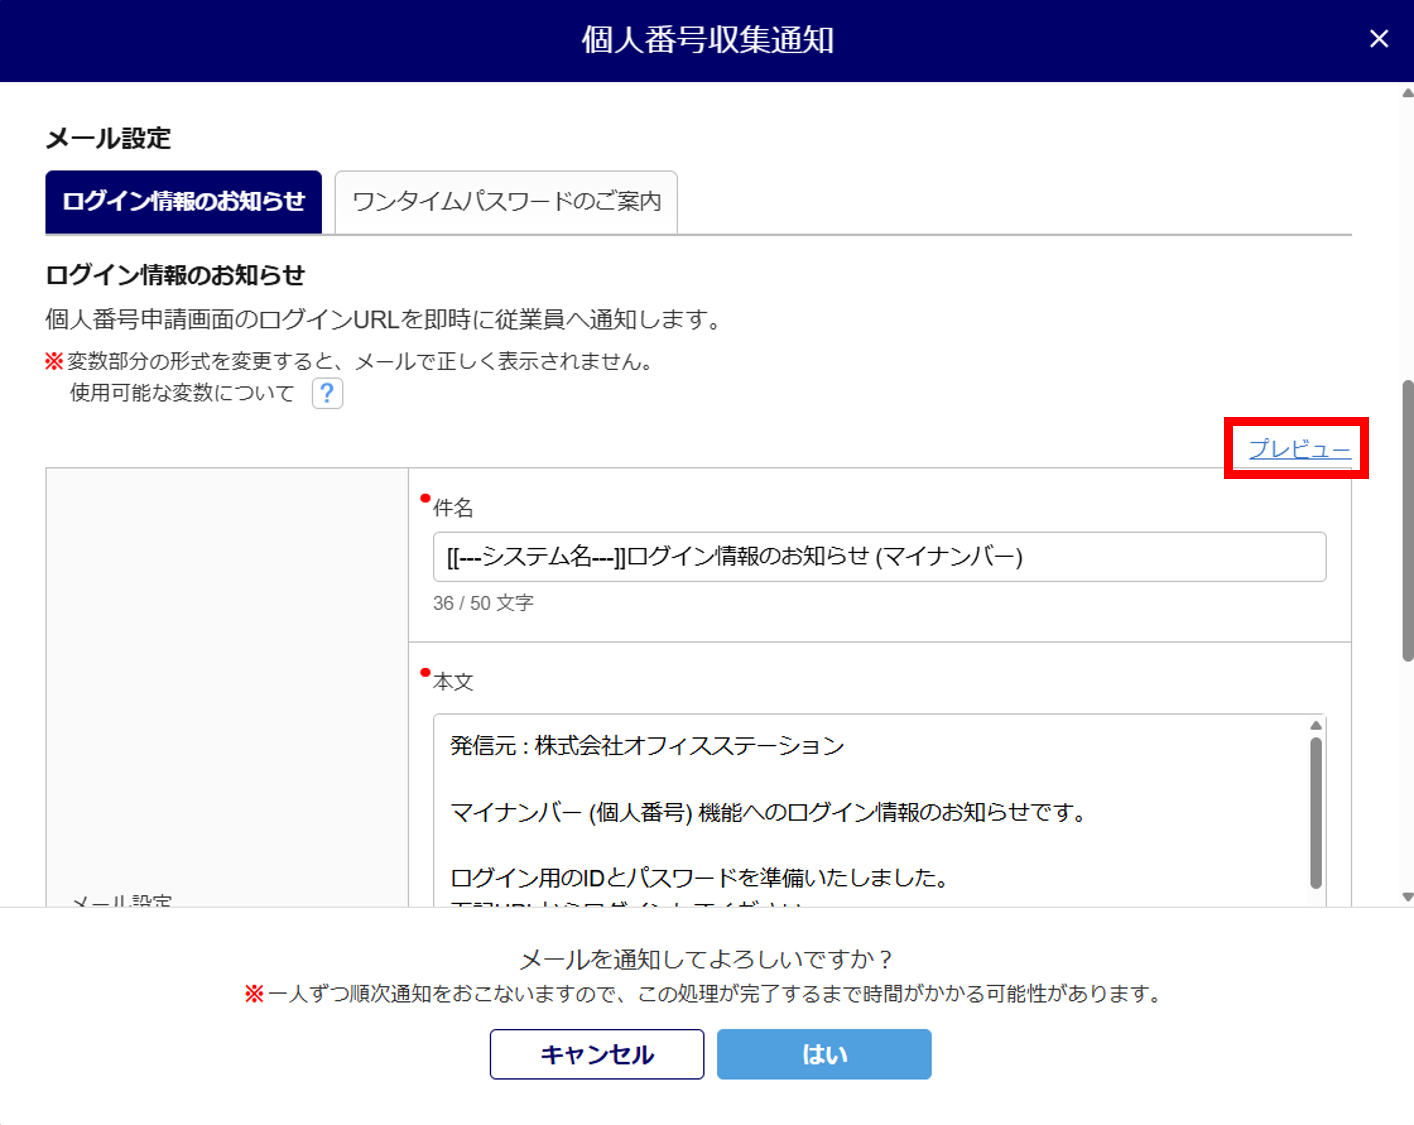
Task: Select the ログイン情報のお知らせ tab
Action: 183,202
